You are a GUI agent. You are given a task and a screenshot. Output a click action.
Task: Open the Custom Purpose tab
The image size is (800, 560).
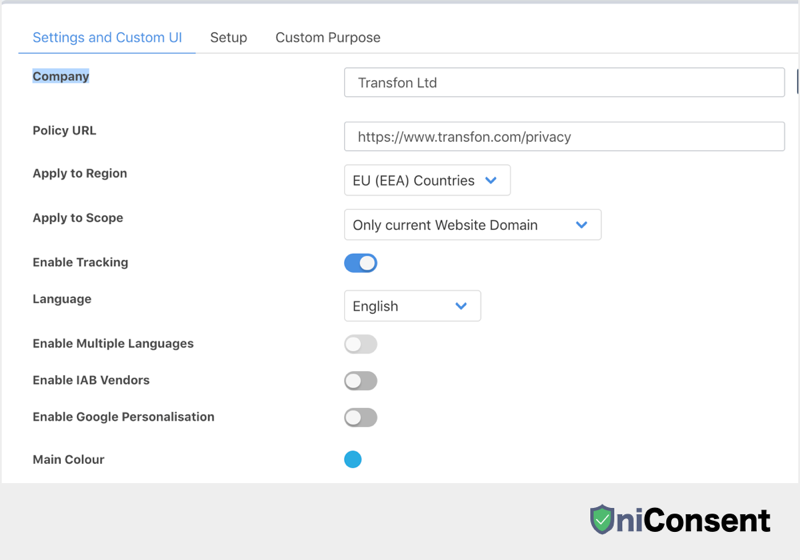coord(328,38)
